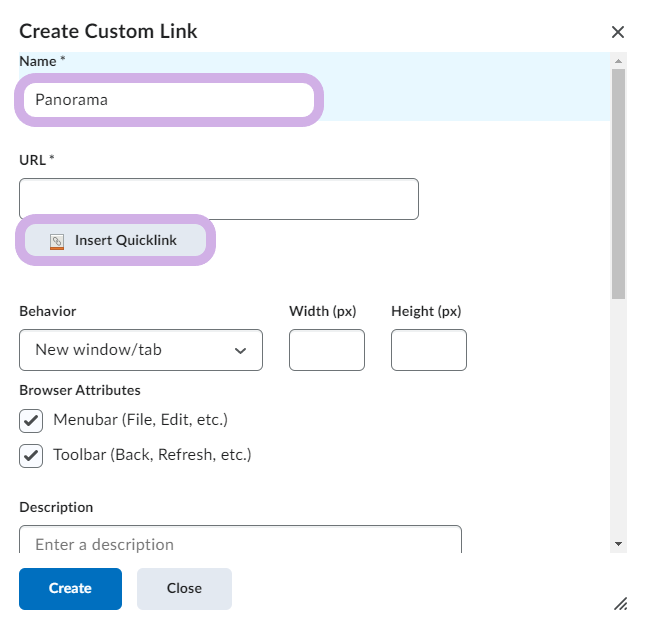This screenshot has width=651, height=634.
Task: Close the dialog with the X icon
Action: pyautogui.click(x=618, y=32)
